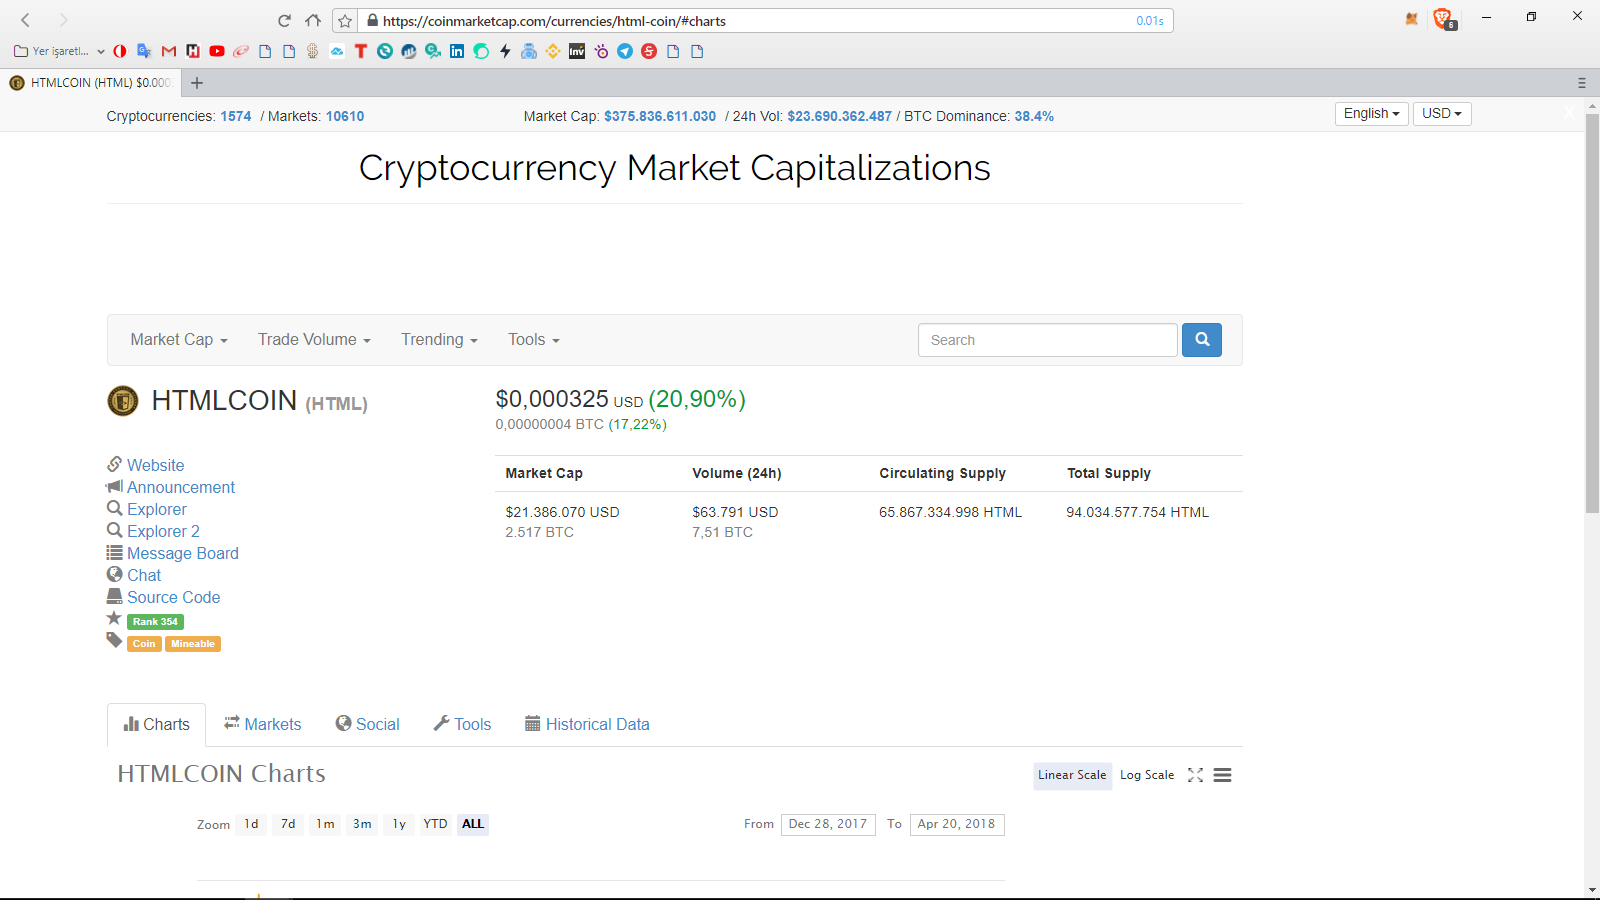1600x900 pixels.
Task: Open the tab list menu icon
Action: click(x=1582, y=83)
